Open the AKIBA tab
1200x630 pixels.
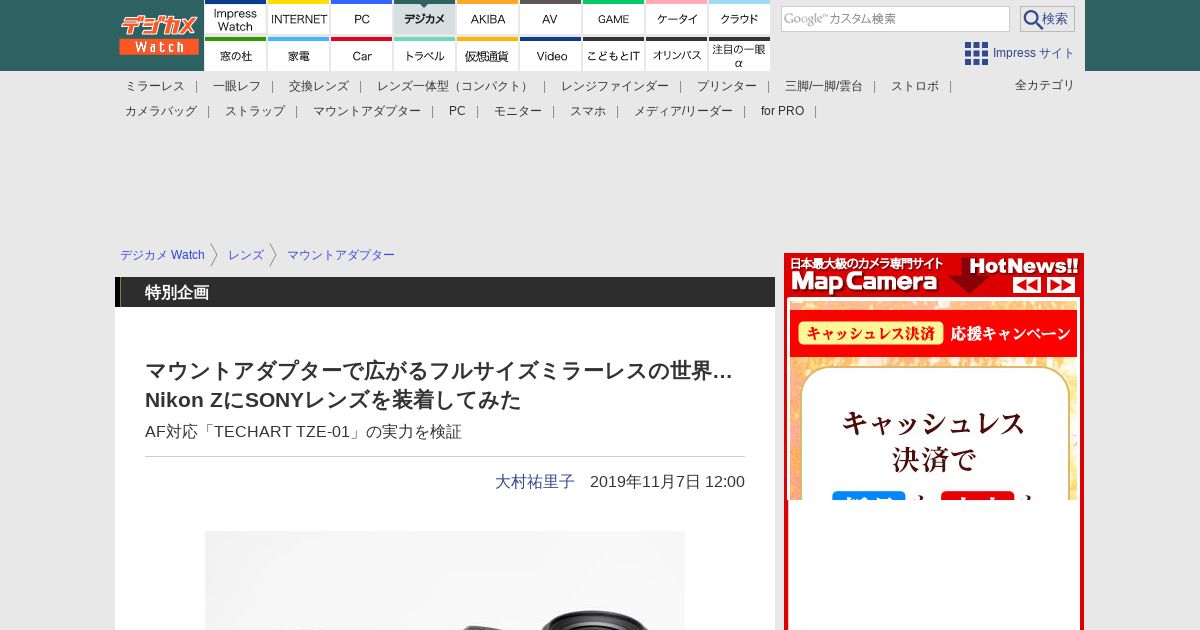[x=488, y=18]
